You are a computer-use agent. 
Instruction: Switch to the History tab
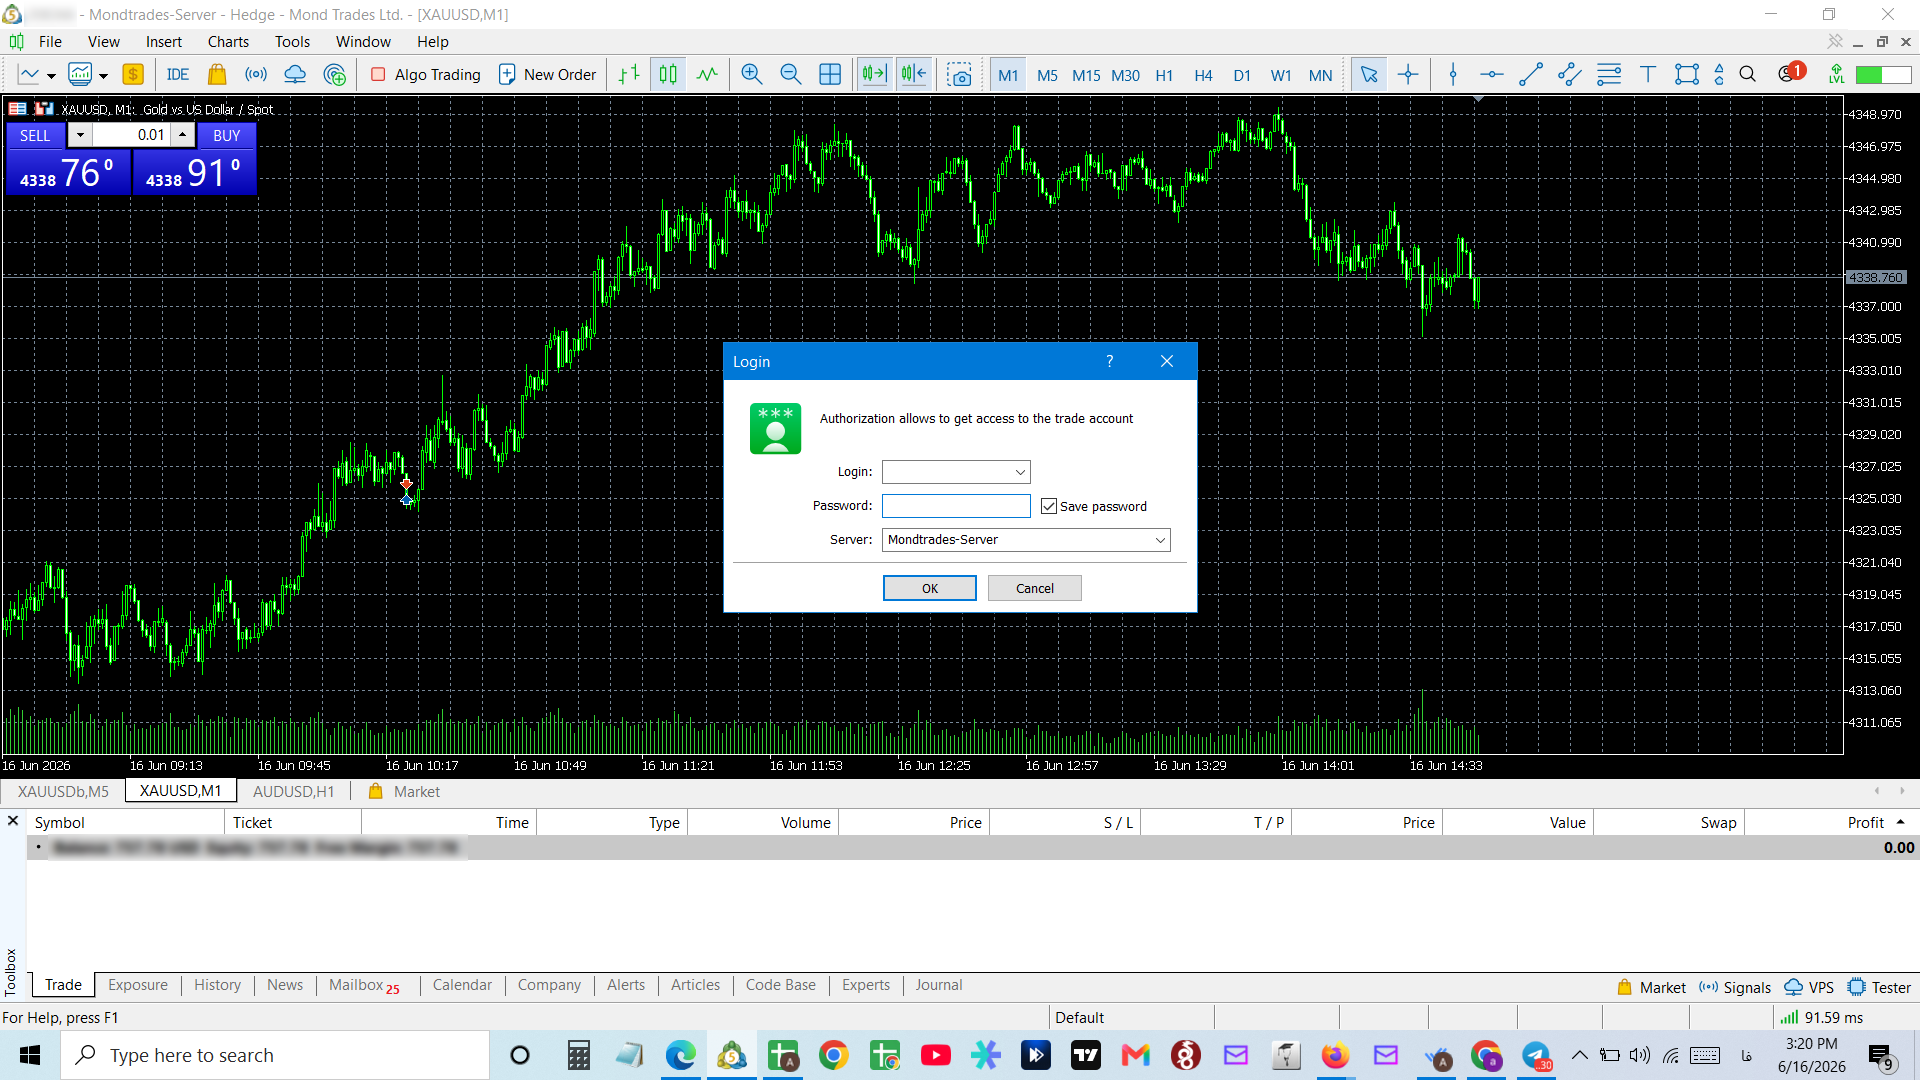pyautogui.click(x=217, y=985)
